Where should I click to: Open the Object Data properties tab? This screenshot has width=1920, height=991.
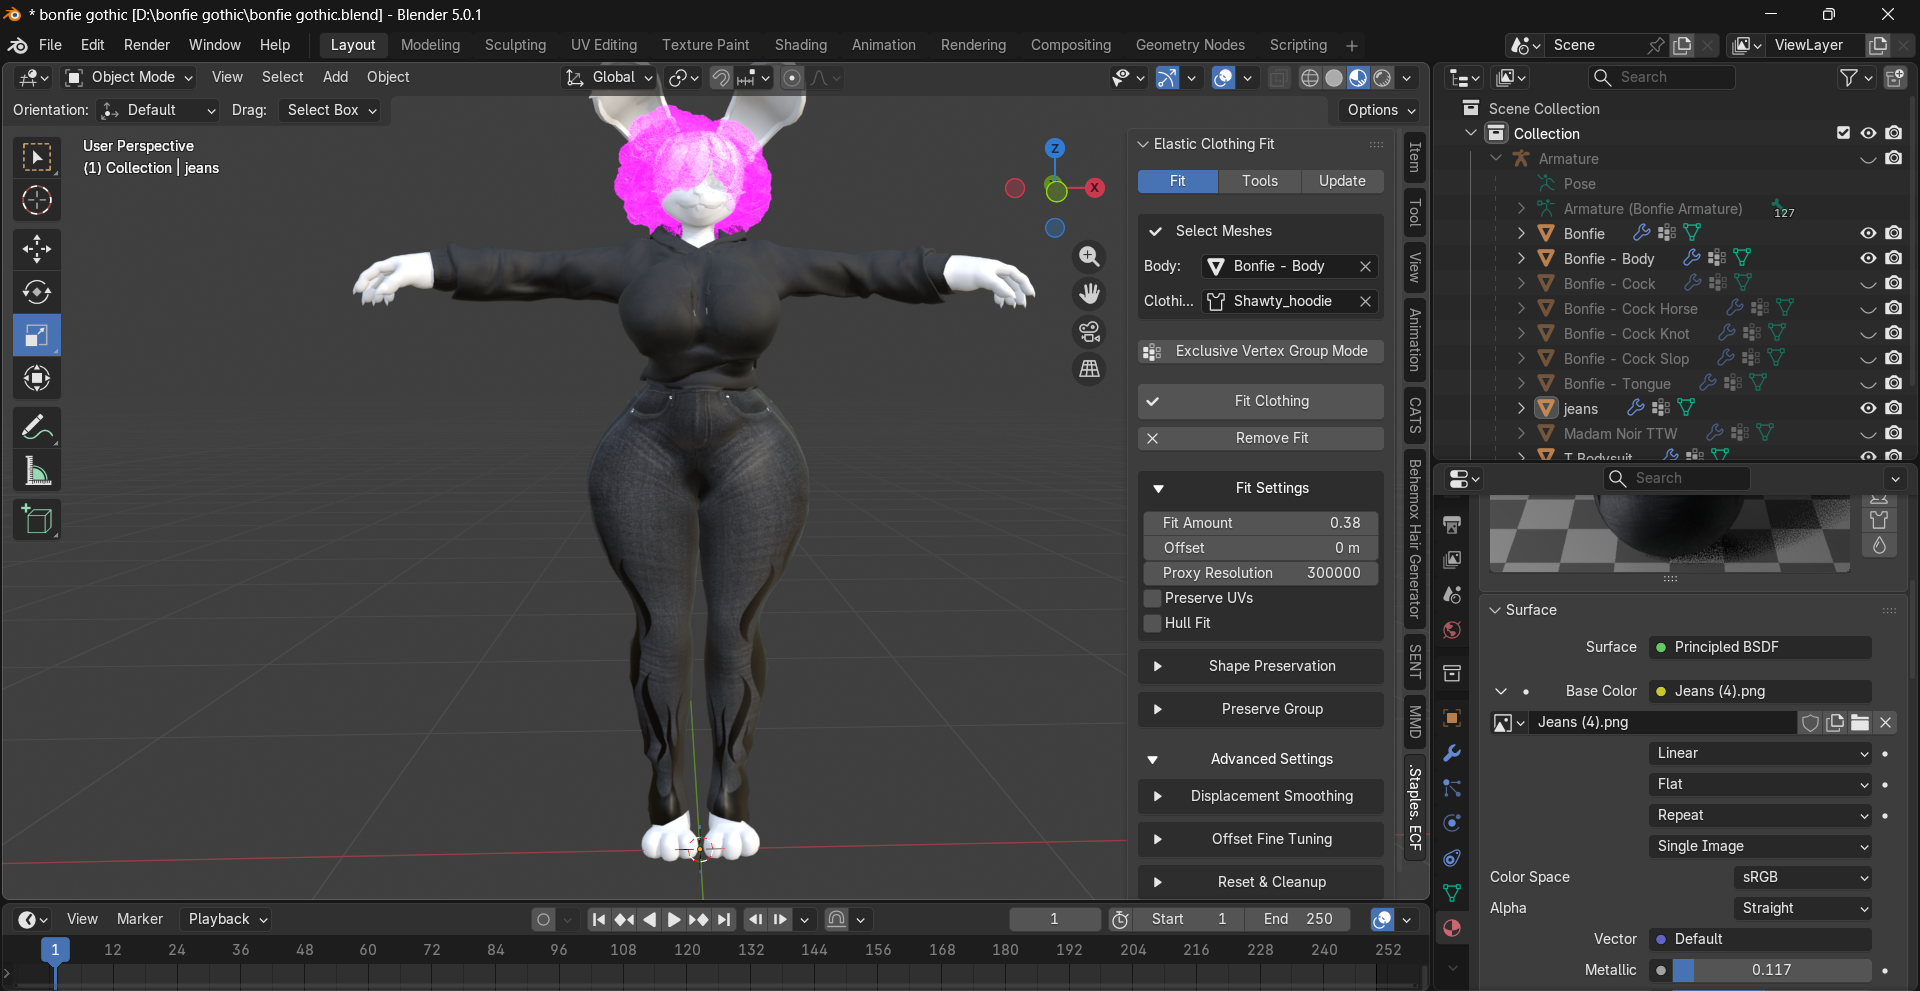tap(1452, 893)
